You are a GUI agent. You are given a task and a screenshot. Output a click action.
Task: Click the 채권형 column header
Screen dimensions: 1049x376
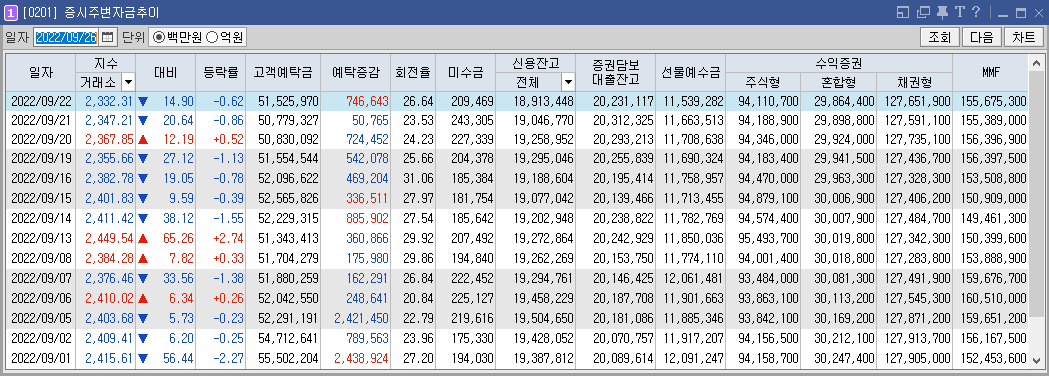(914, 82)
